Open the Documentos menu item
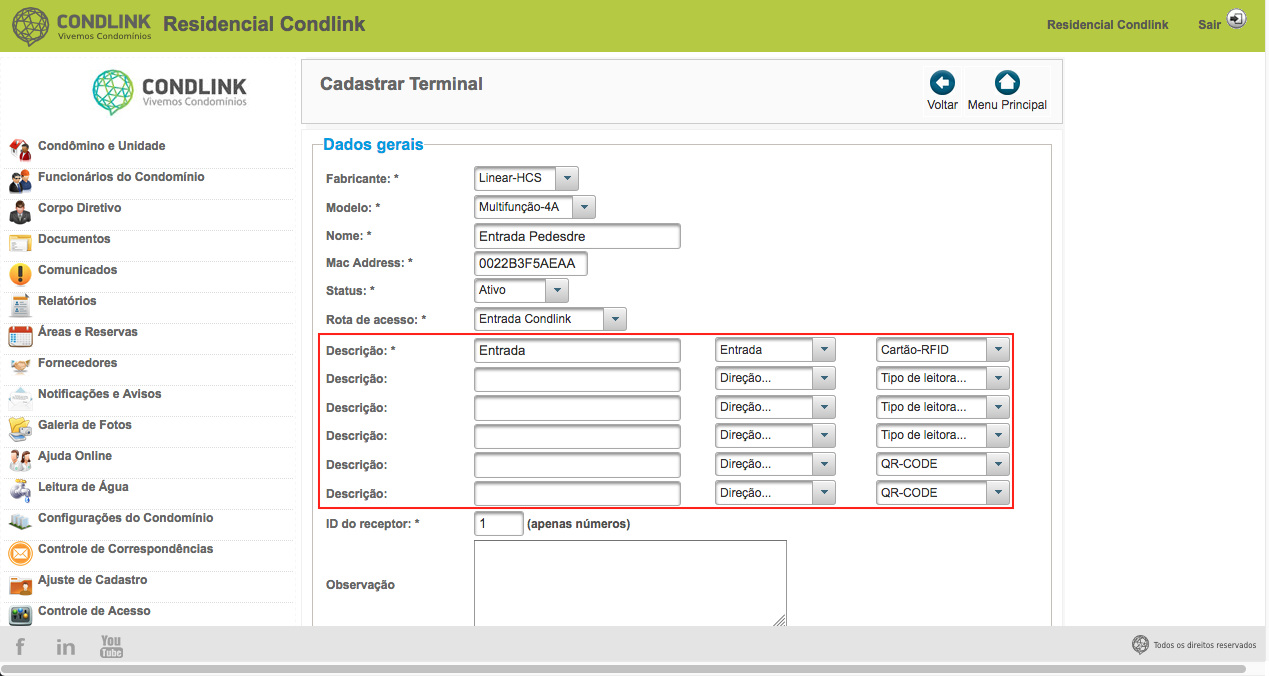 click(x=74, y=239)
